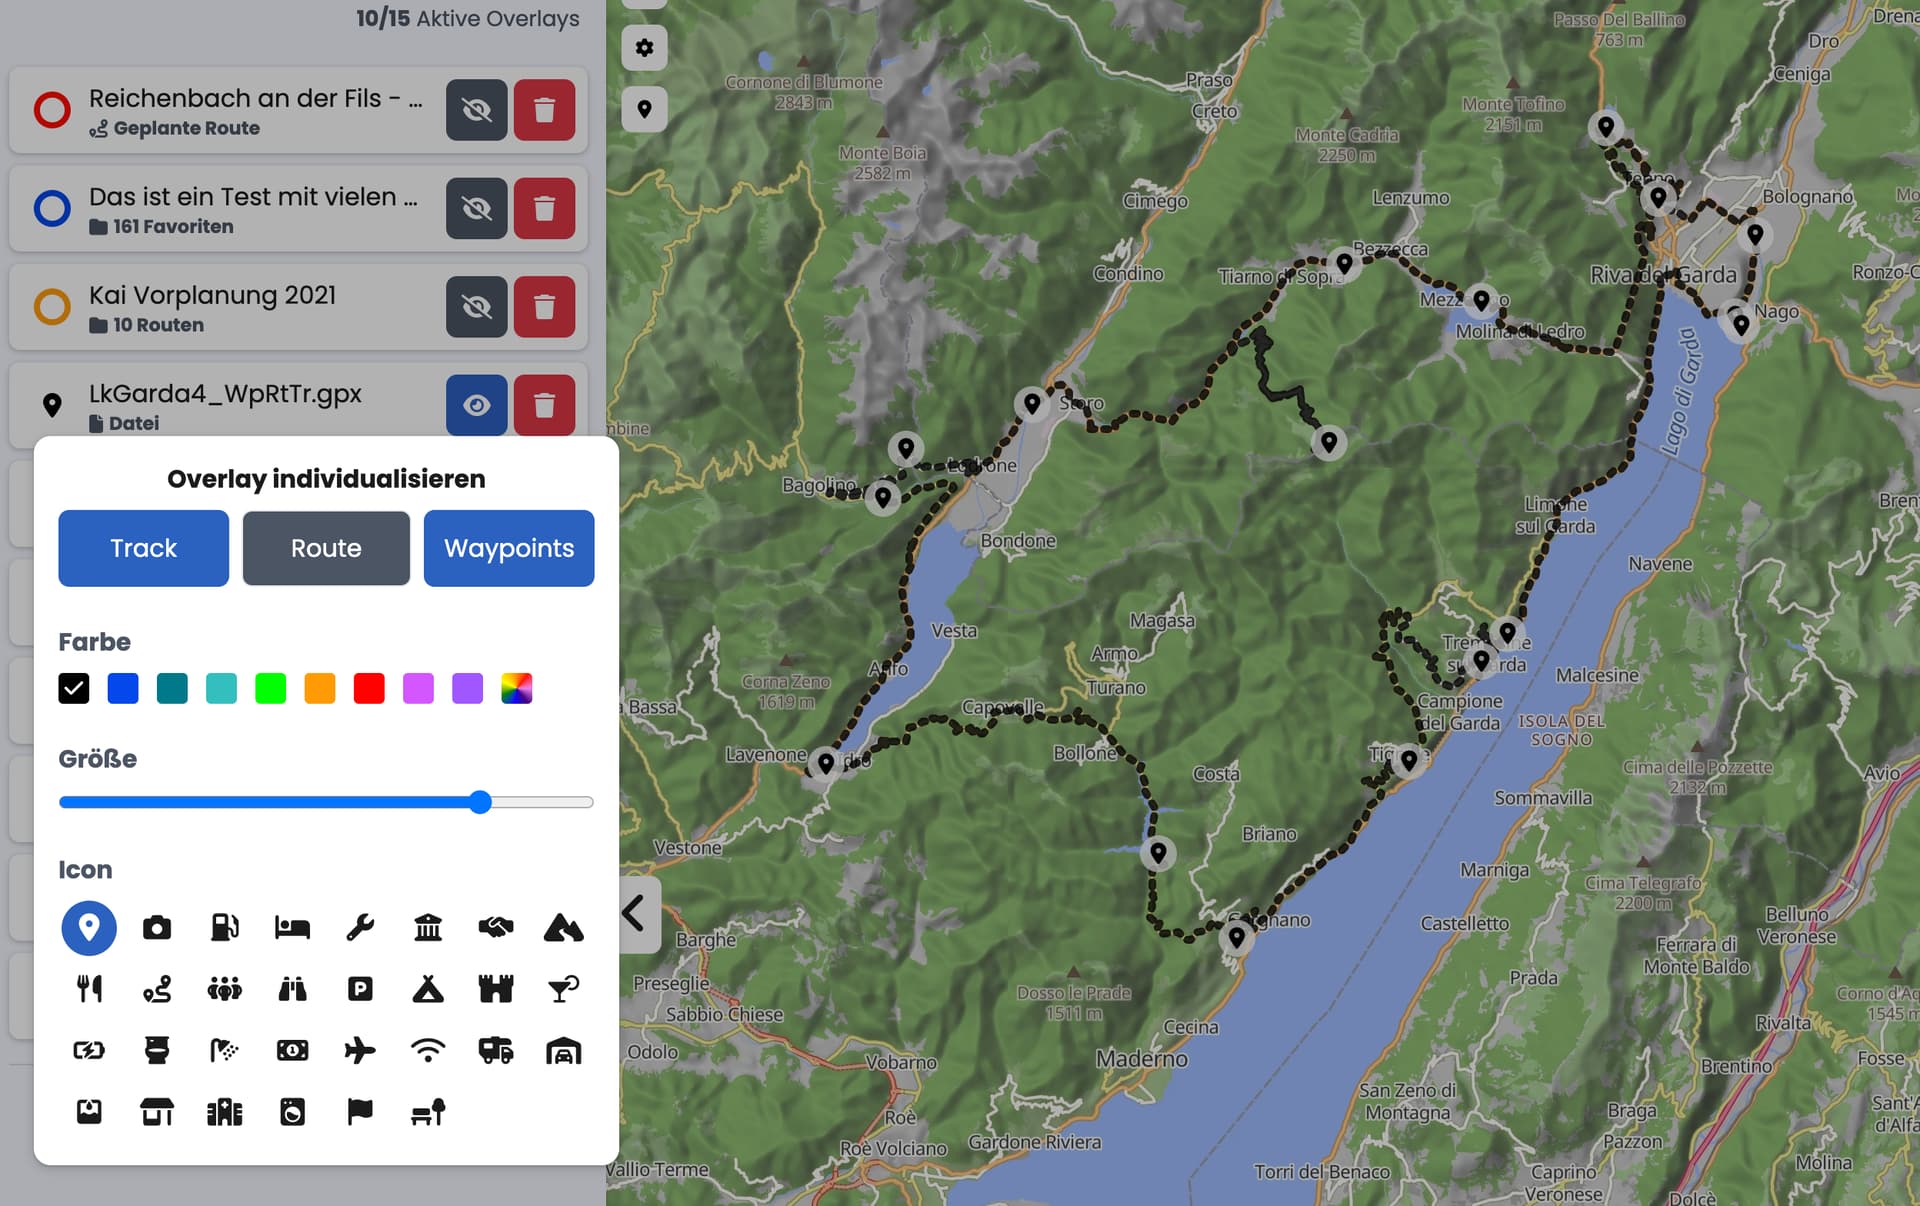Select the flag icon

click(360, 1111)
